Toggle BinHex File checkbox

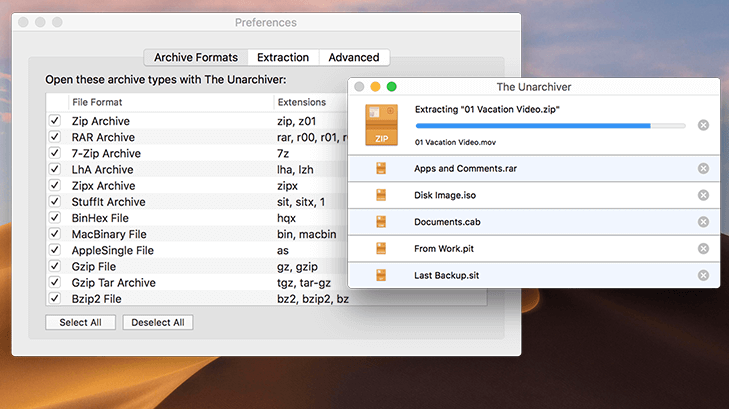(x=54, y=218)
